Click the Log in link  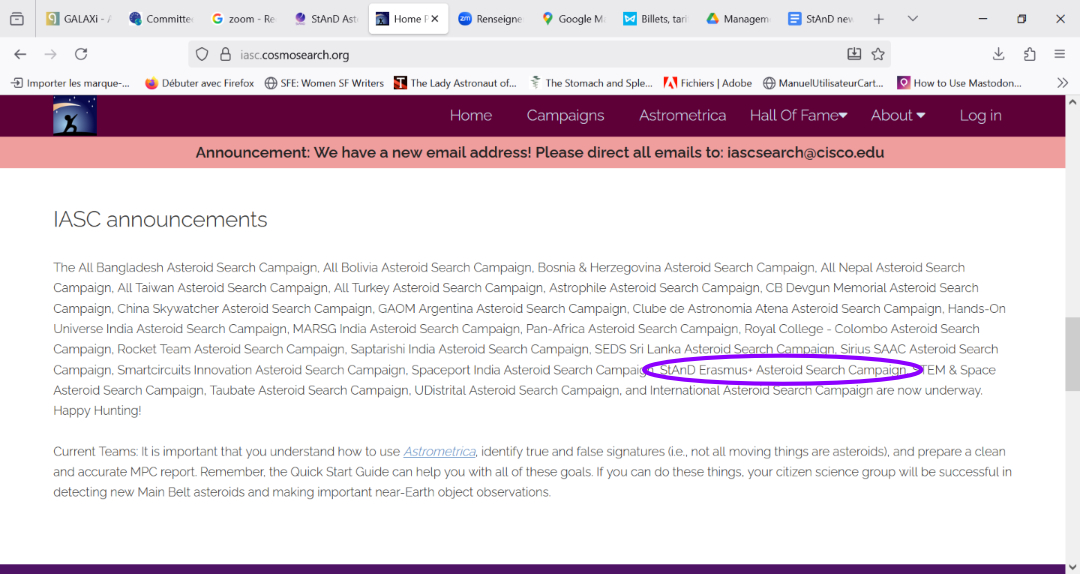(x=980, y=115)
